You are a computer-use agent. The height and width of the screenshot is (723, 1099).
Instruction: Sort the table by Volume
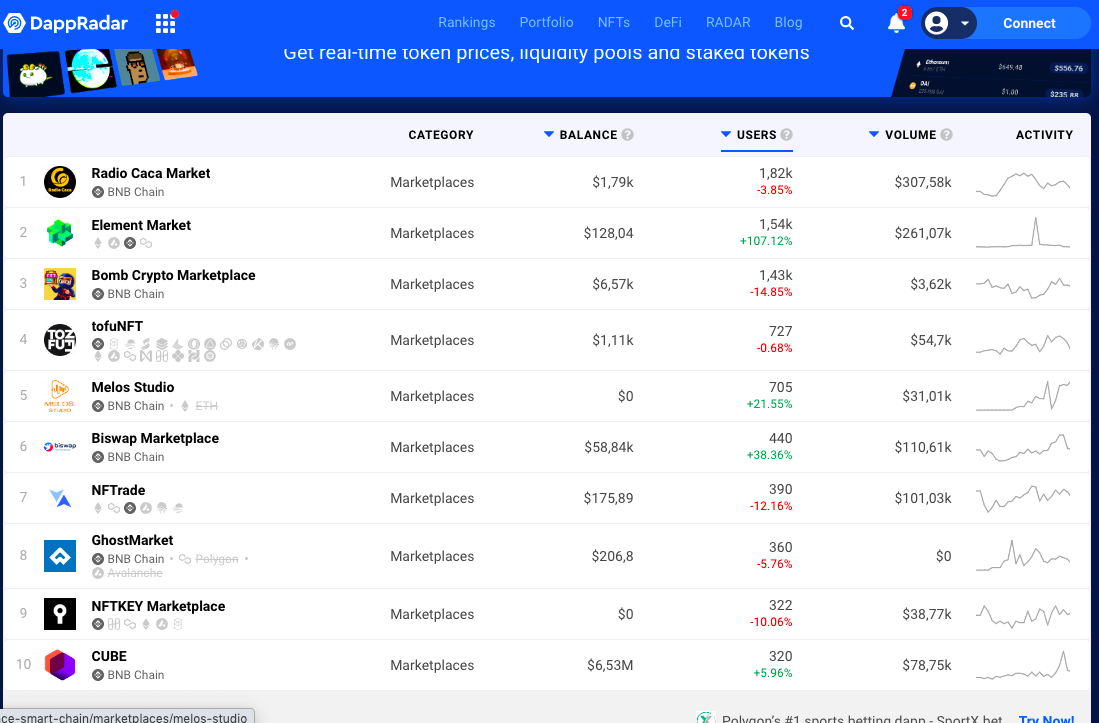click(903, 135)
